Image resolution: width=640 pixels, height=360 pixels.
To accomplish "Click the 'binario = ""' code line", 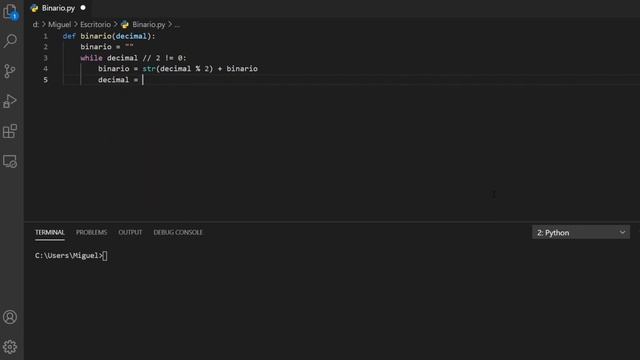I will click(107, 47).
